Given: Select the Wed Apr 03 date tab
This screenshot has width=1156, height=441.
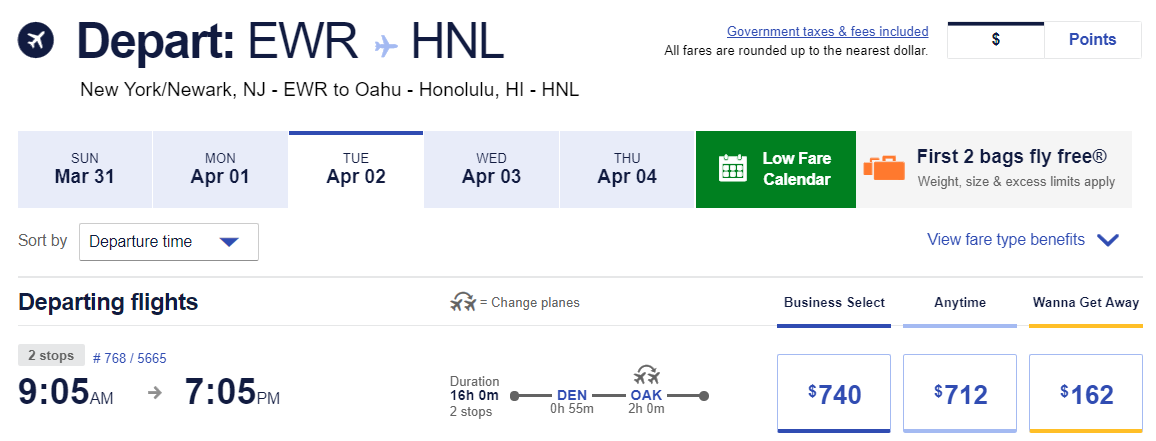Looking at the screenshot, I should pos(491,169).
